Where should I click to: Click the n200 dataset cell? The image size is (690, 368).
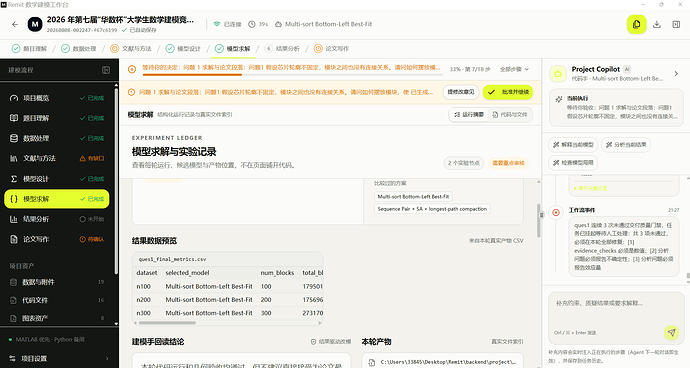[143, 300]
